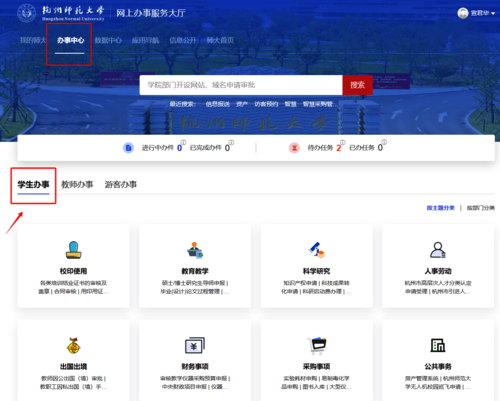The height and width of the screenshot is (401, 500).
Task: Open the 出国出境 medal icon
Action: pyautogui.click(x=73, y=345)
